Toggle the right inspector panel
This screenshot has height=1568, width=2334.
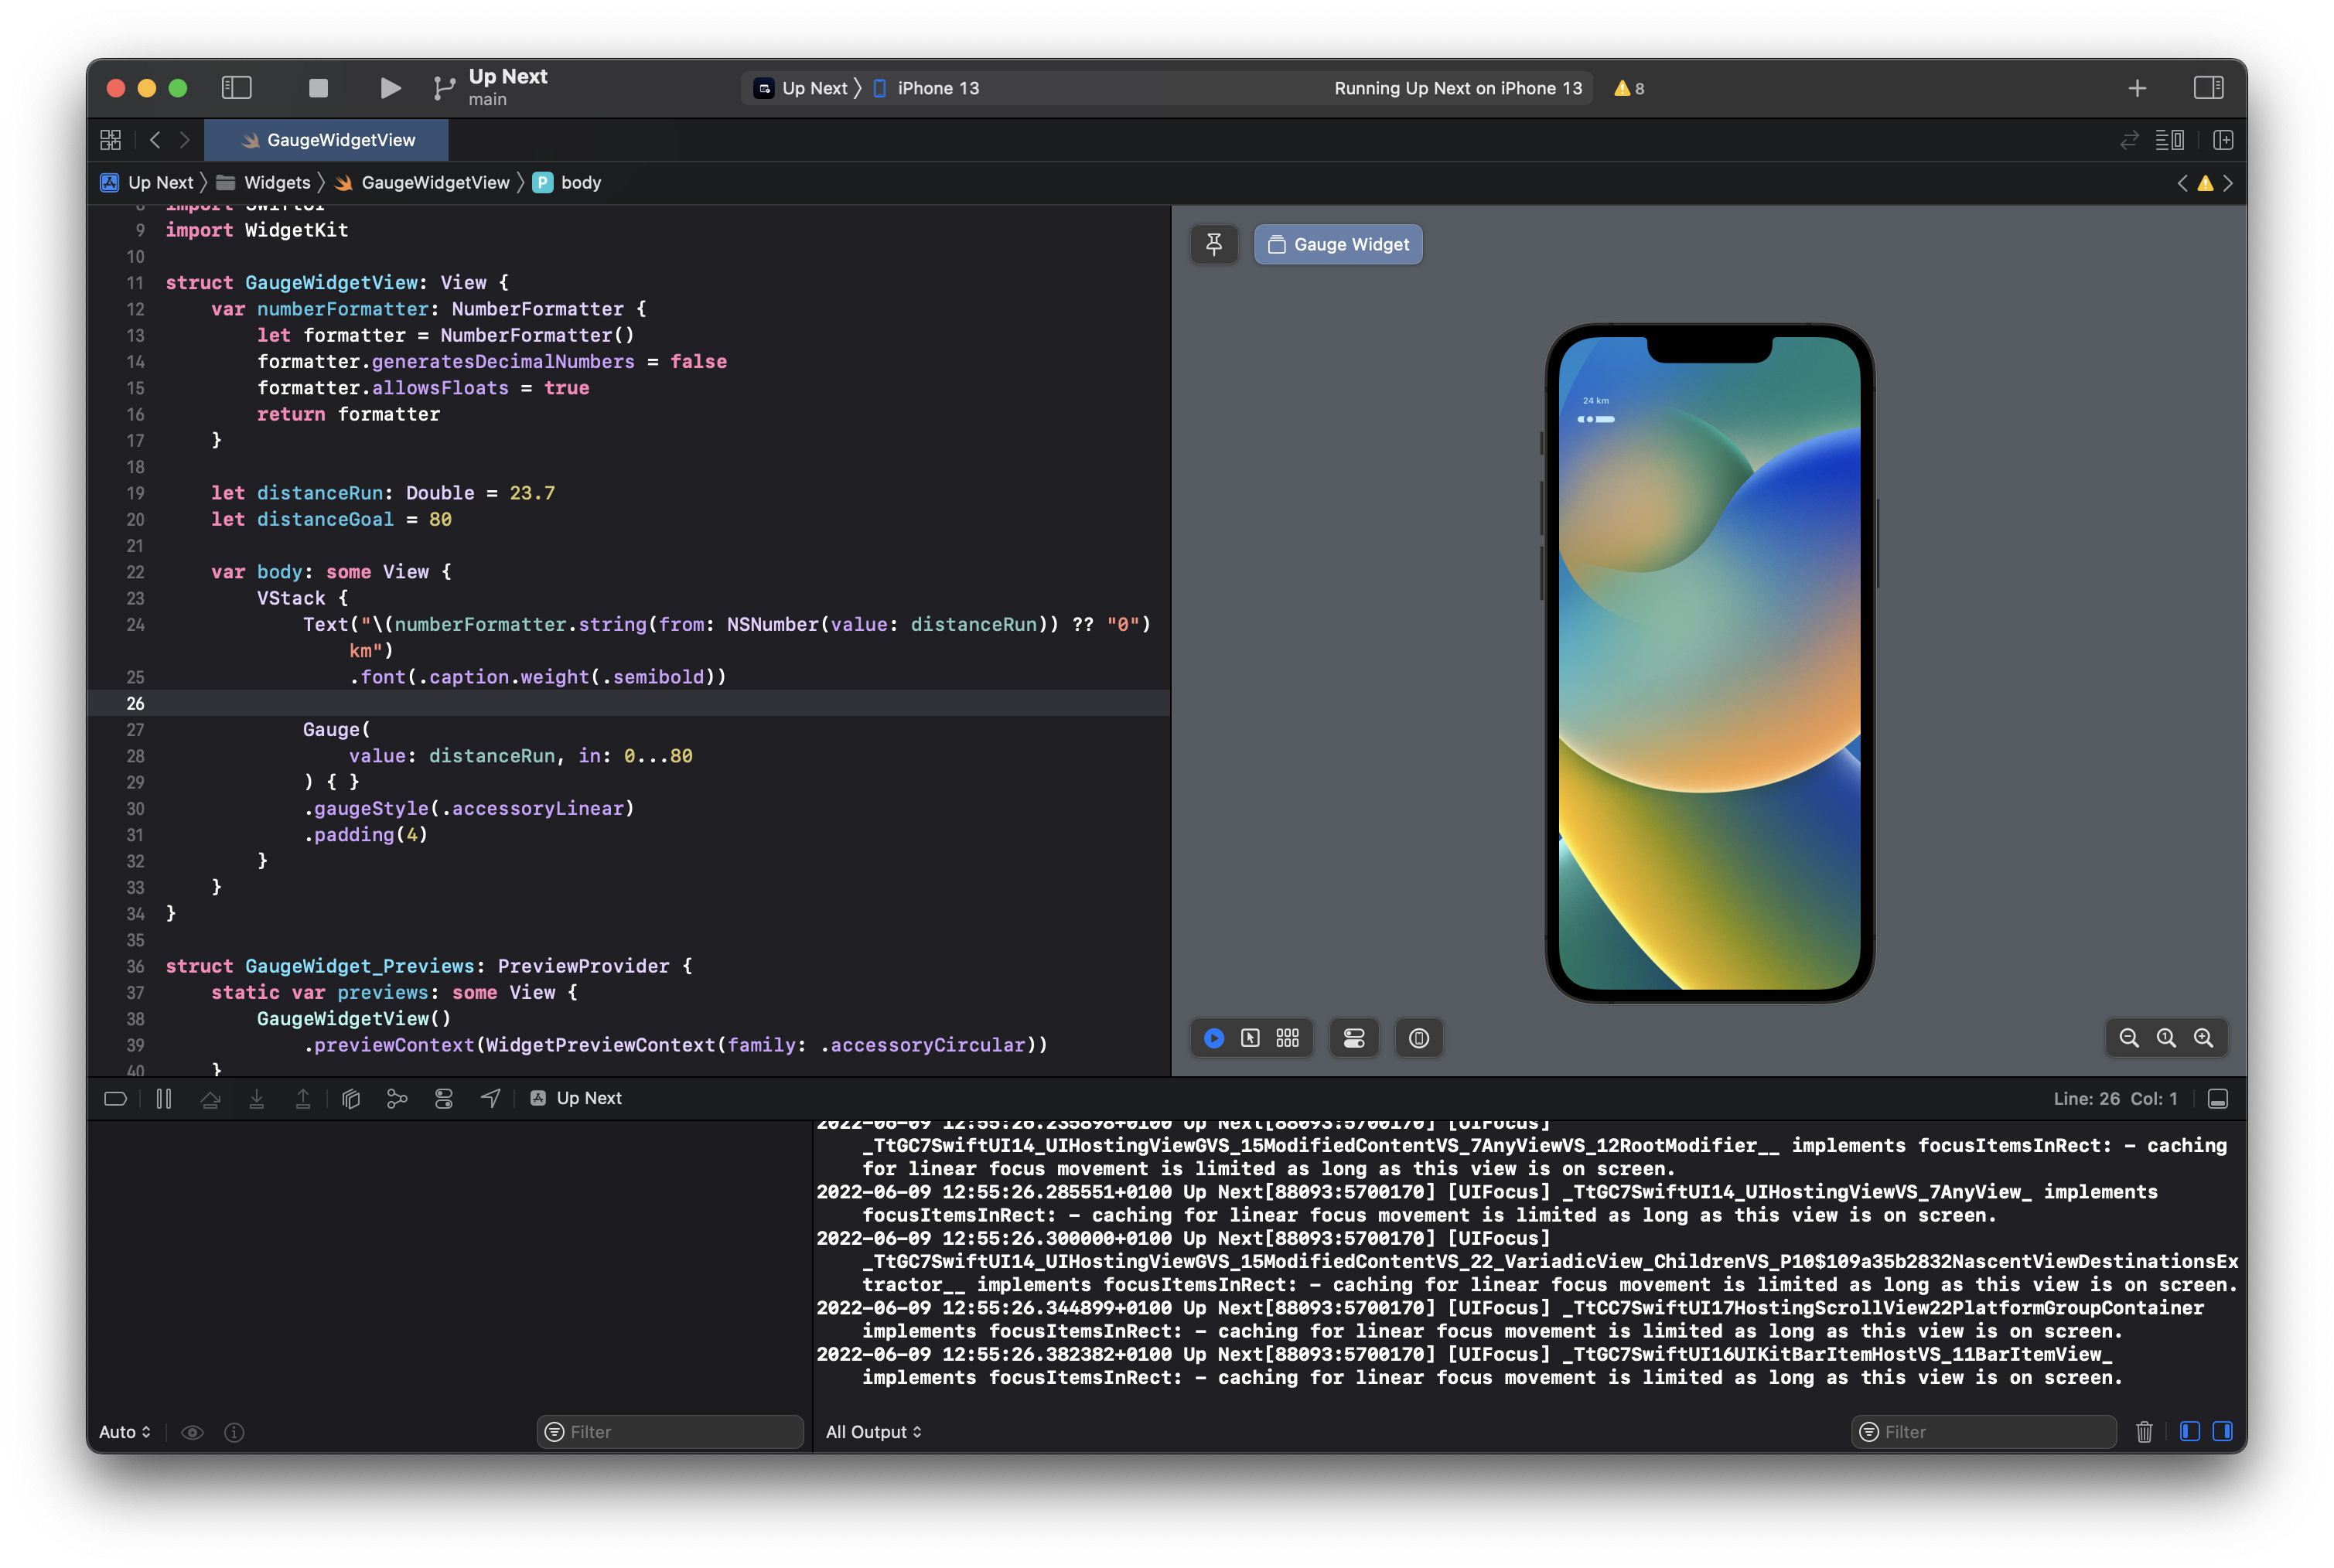click(x=2208, y=88)
